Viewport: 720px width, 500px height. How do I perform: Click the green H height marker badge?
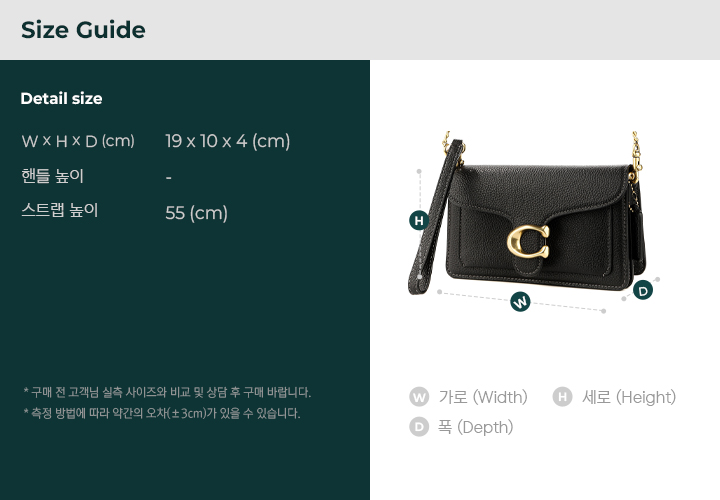(419, 220)
